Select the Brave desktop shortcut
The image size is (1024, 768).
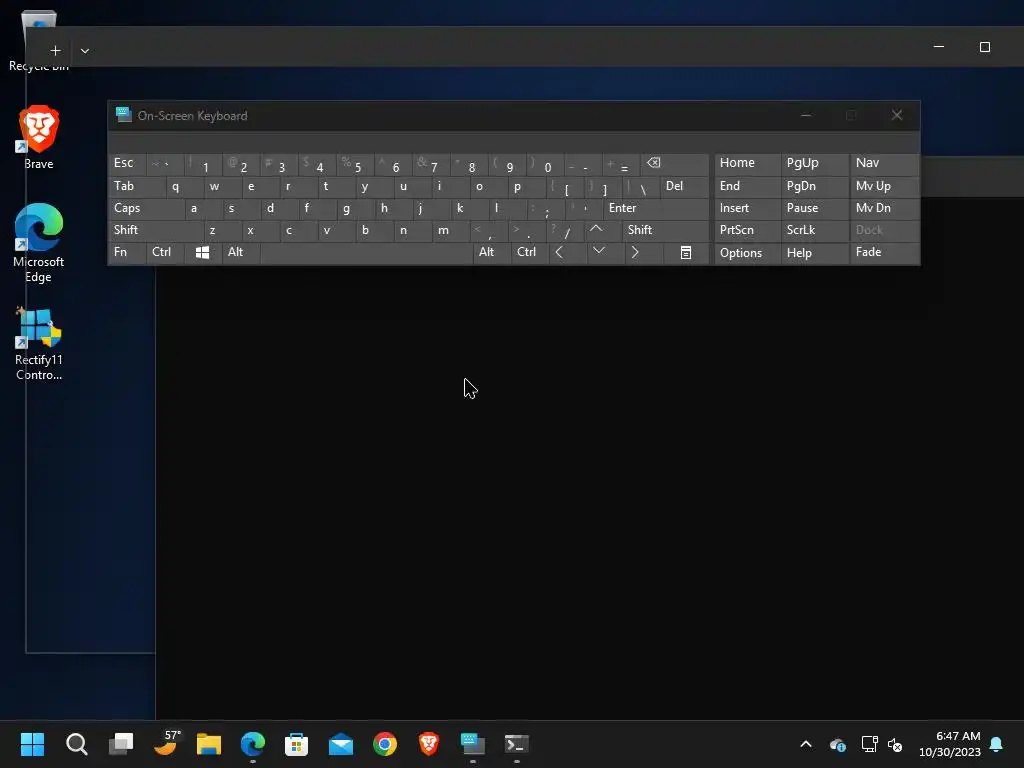click(39, 138)
